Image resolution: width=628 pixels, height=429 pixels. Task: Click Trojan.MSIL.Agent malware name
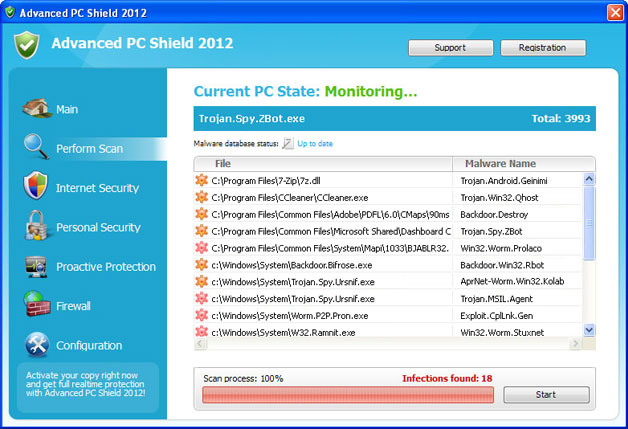click(496, 299)
